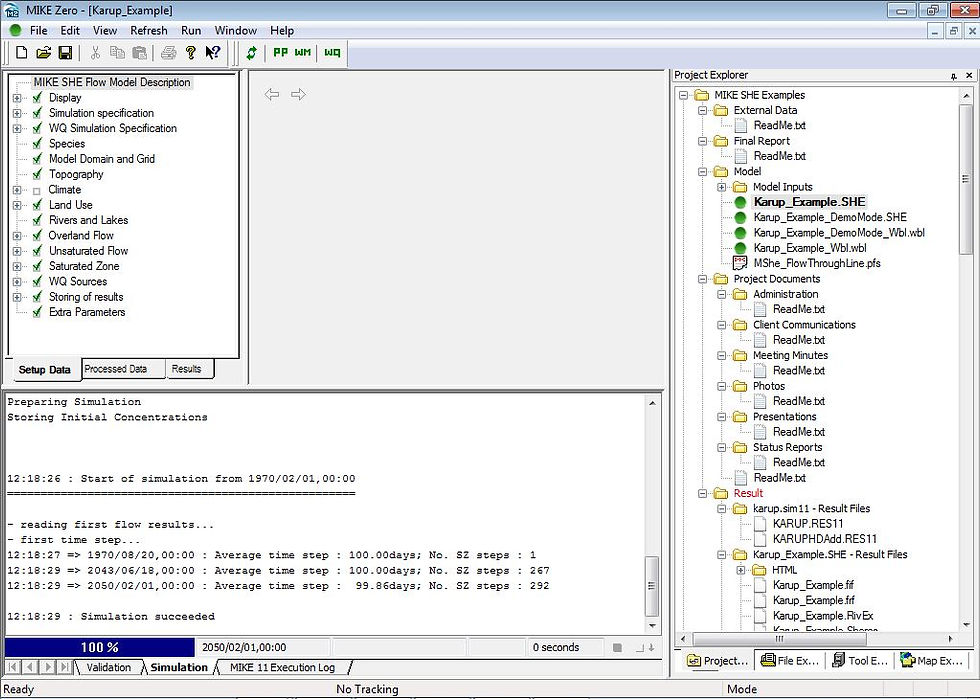
Task: Collapse the MIKE SHE Examples root folder
Action: pyautogui.click(x=683, y=95)
